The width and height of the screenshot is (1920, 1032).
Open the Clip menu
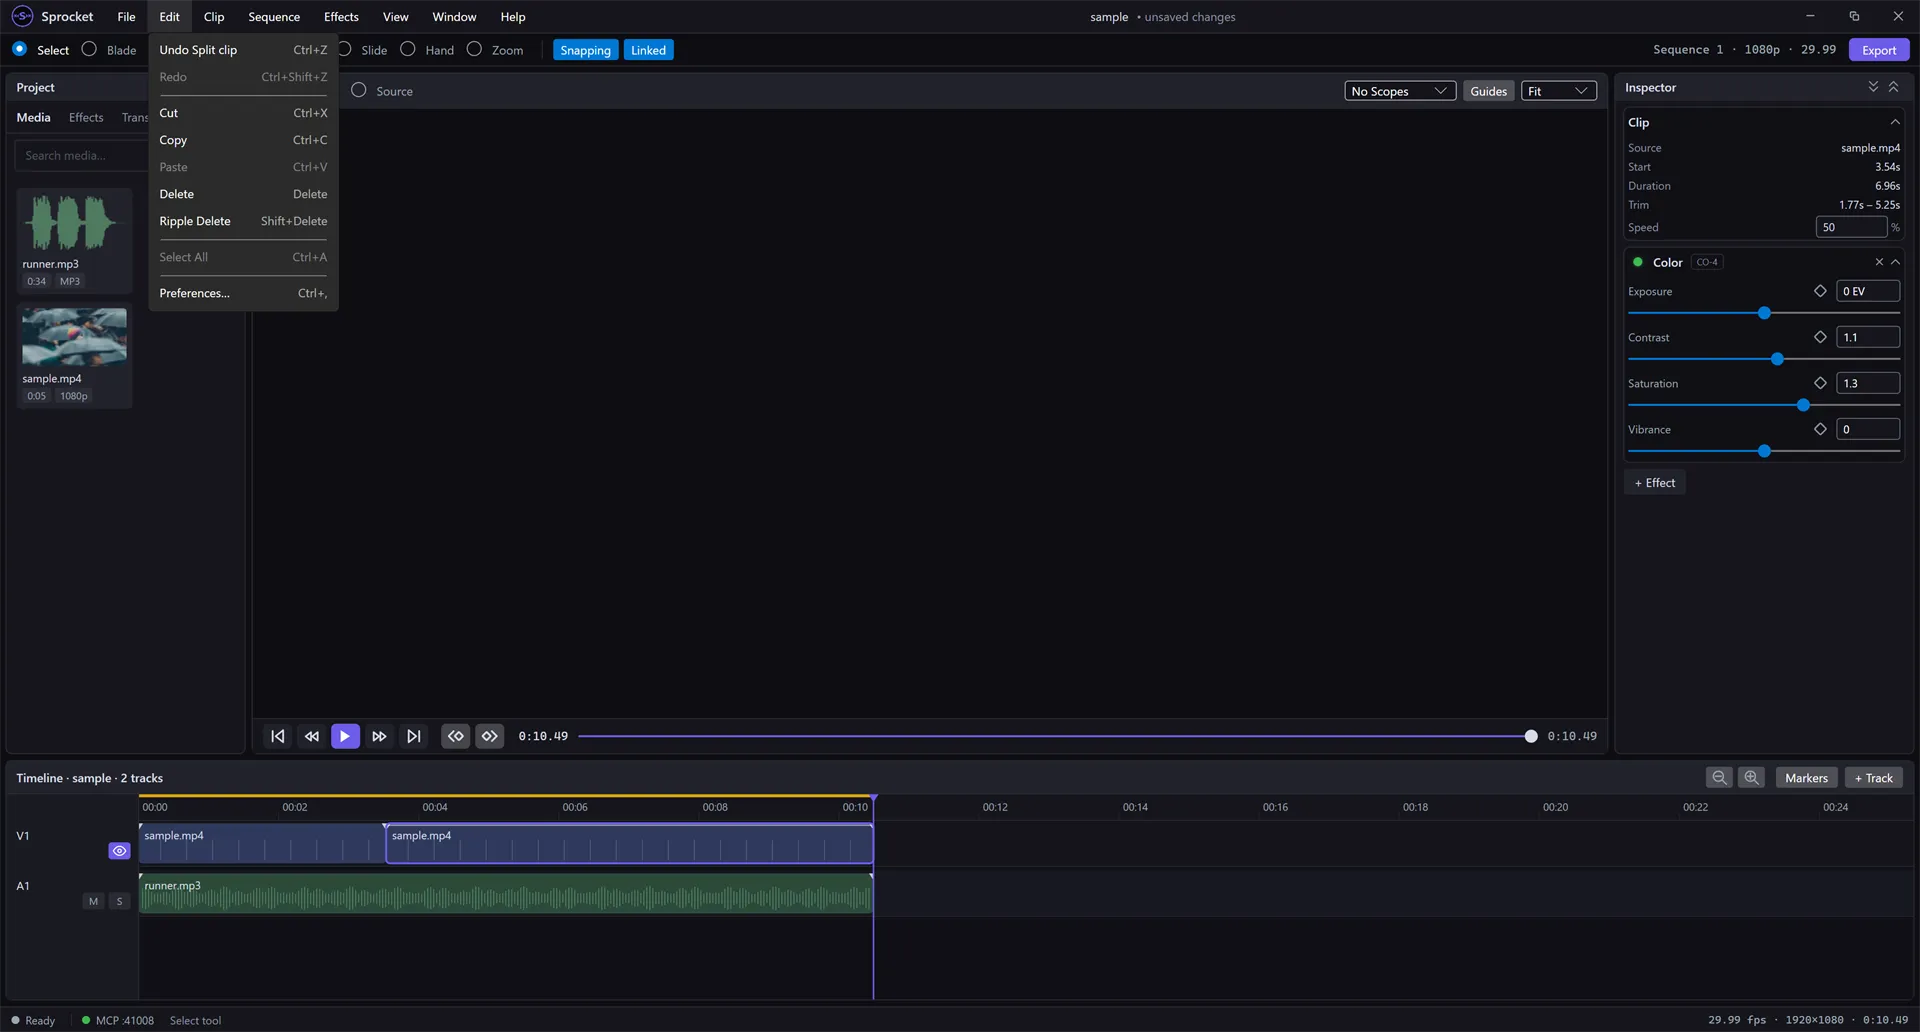(x=214, y=17)
